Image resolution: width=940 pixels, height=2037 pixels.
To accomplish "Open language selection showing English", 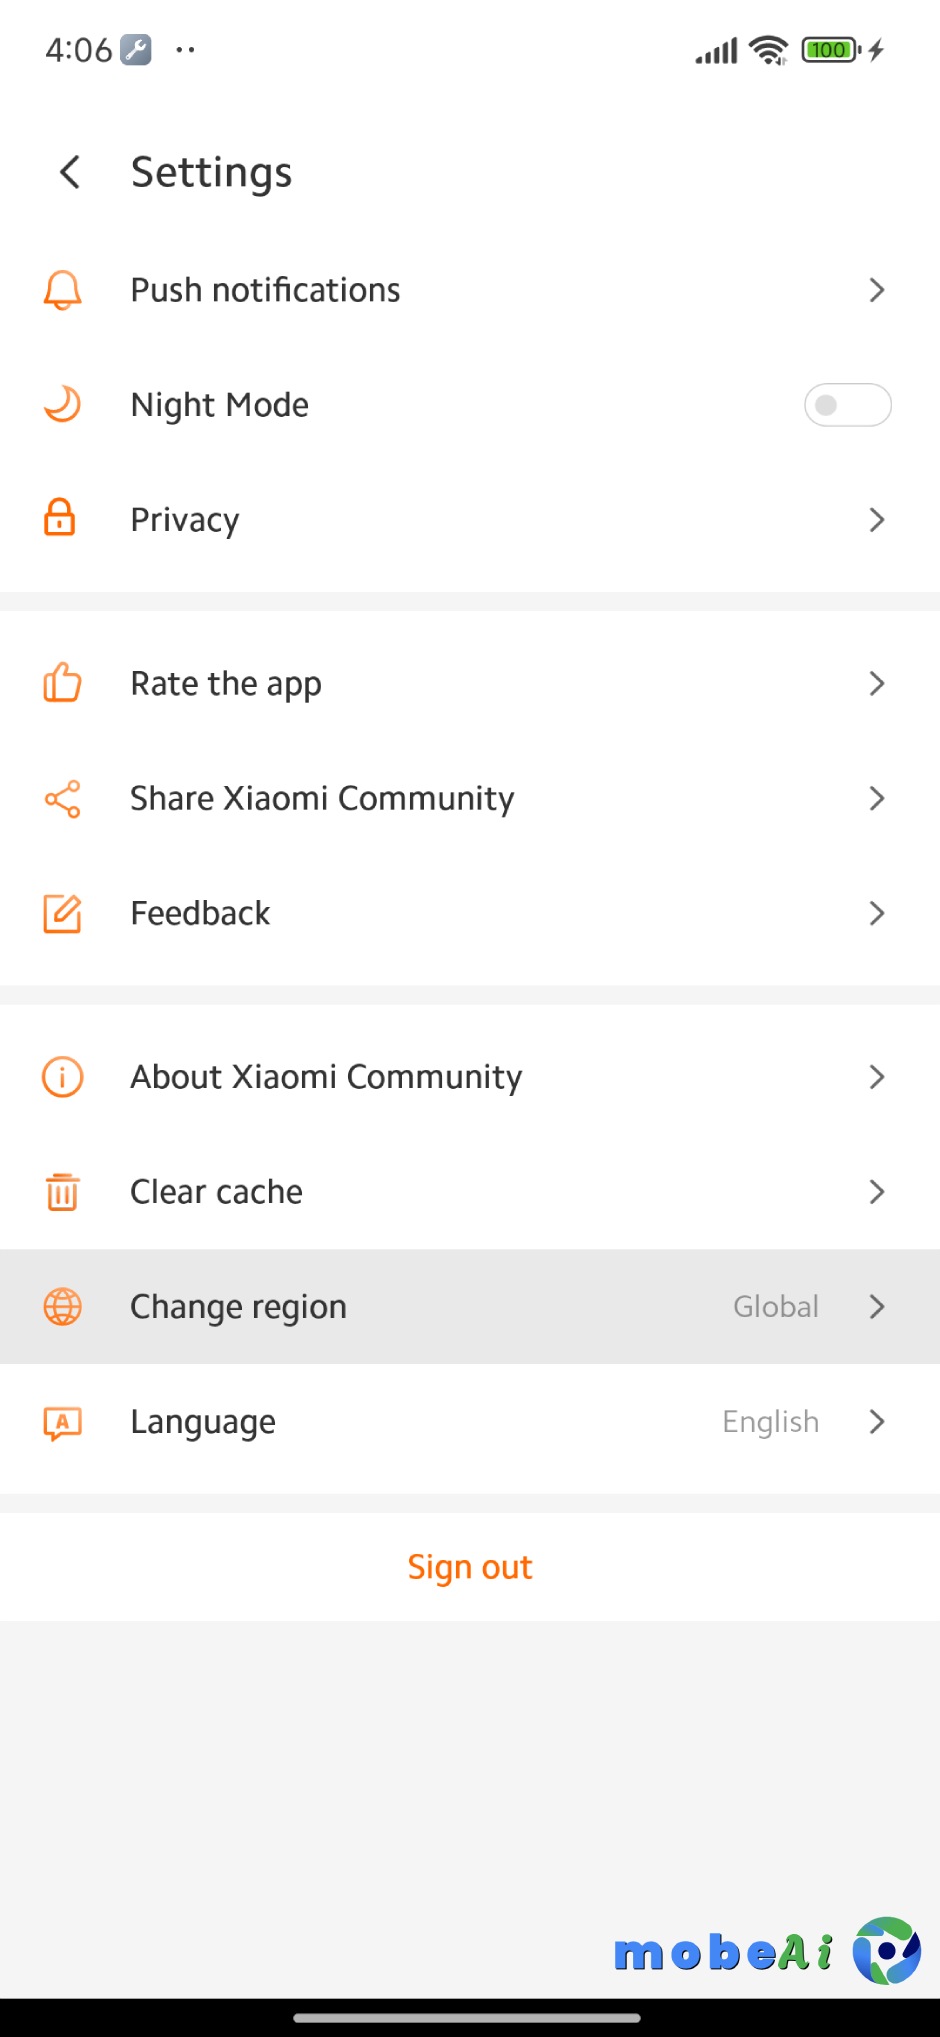I will point(771,1421).
